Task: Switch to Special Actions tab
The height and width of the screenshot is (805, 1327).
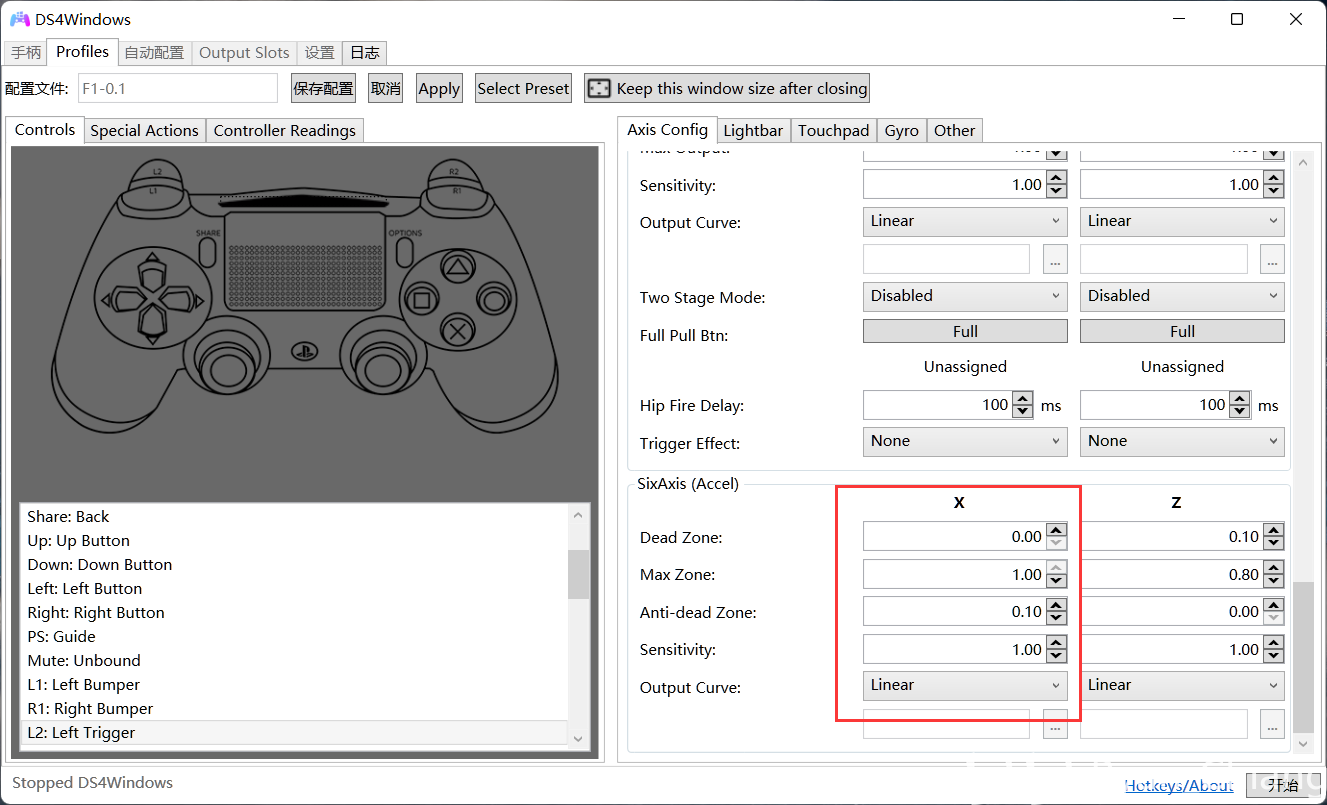Action: [144, 130]
